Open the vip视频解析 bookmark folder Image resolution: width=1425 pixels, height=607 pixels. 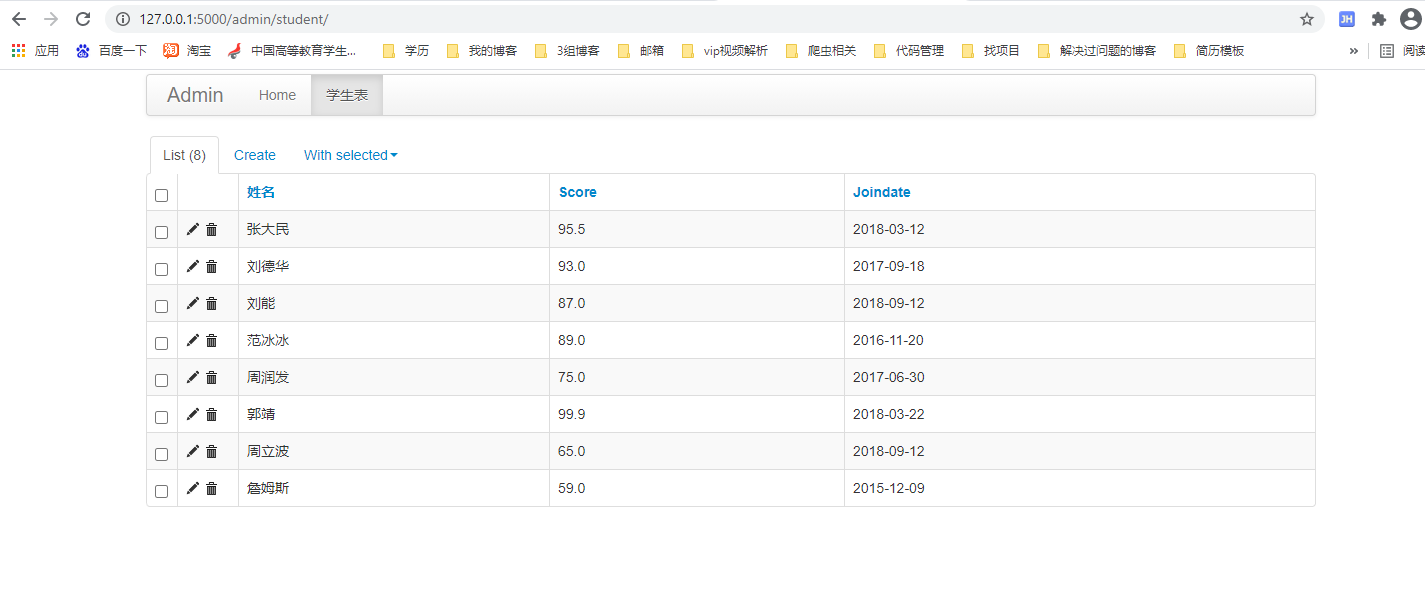tap(724, 50)
